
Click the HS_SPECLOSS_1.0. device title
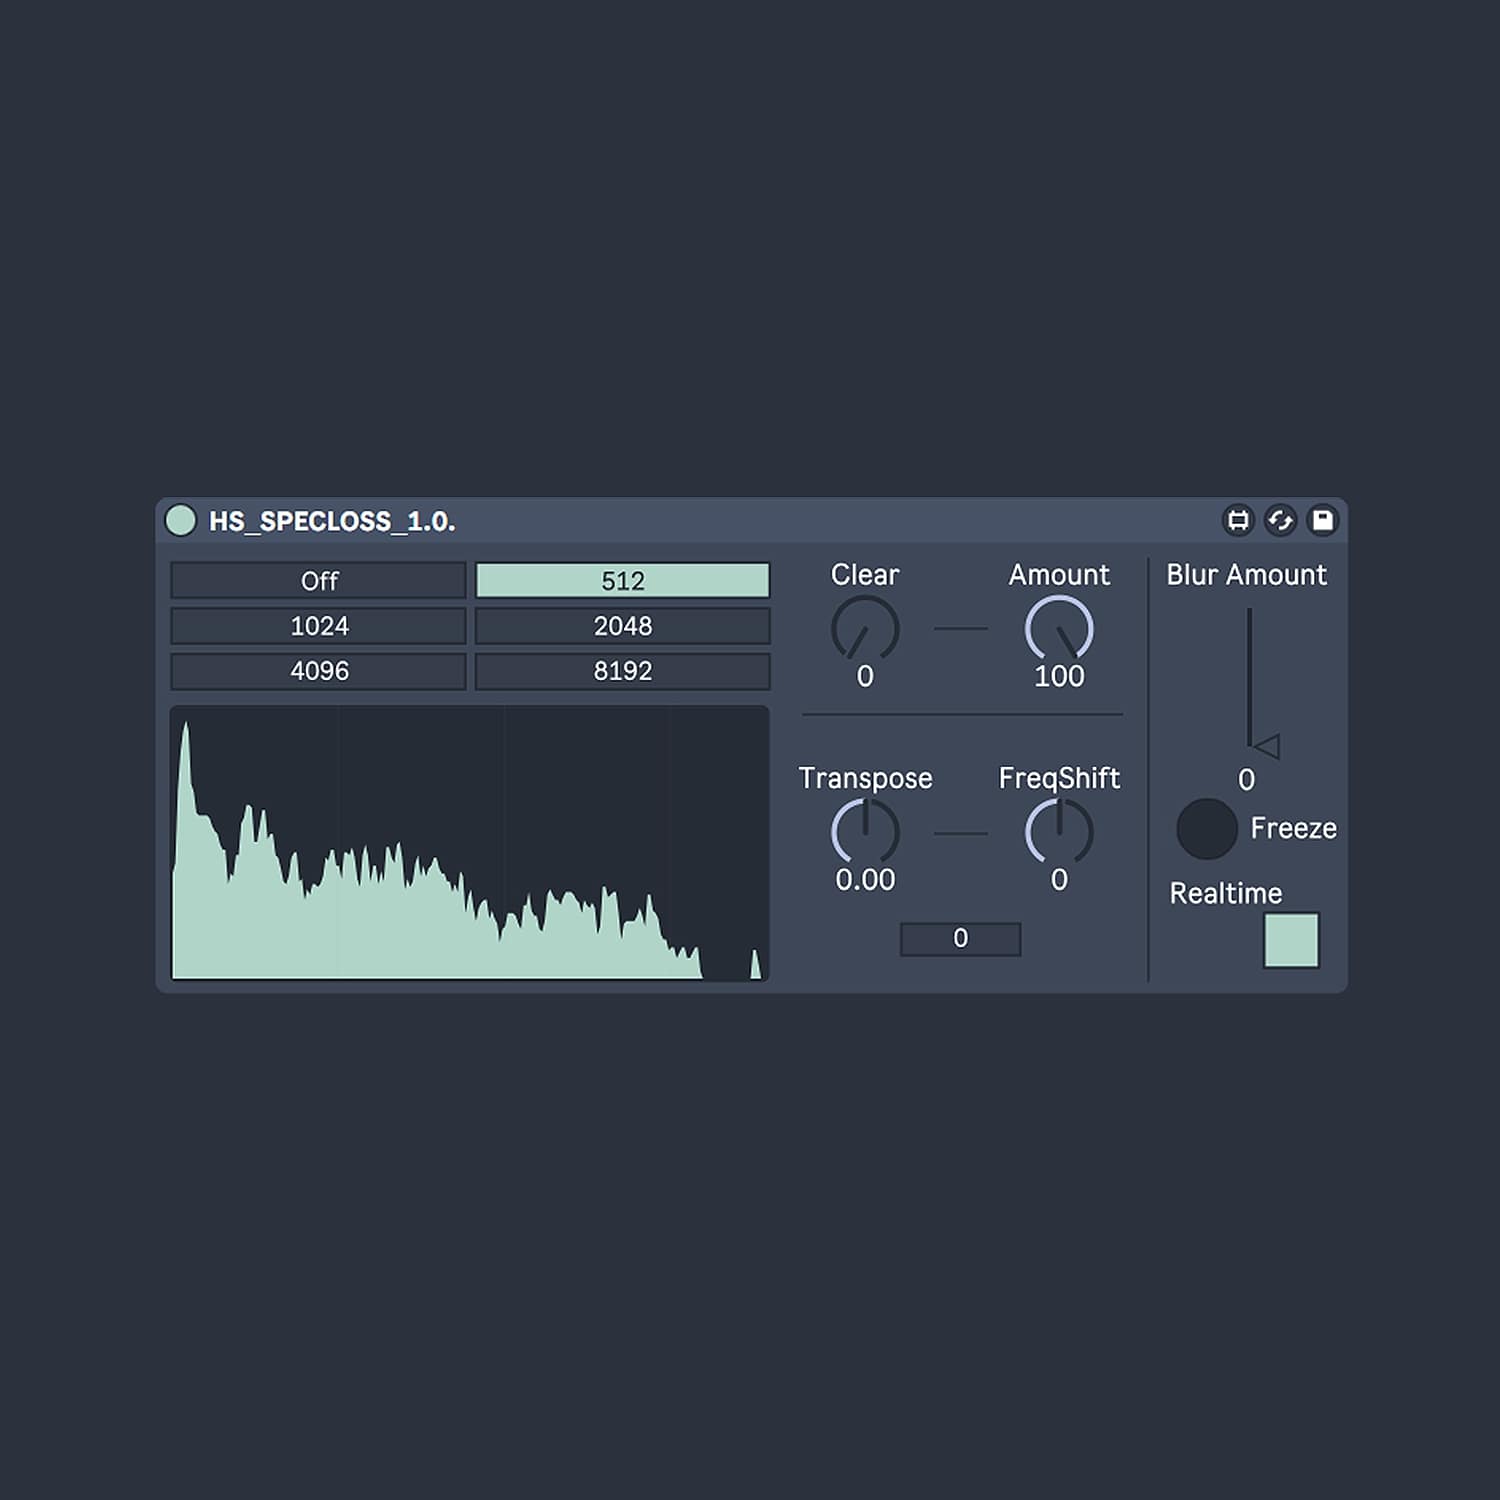click(x=332, y=521)
